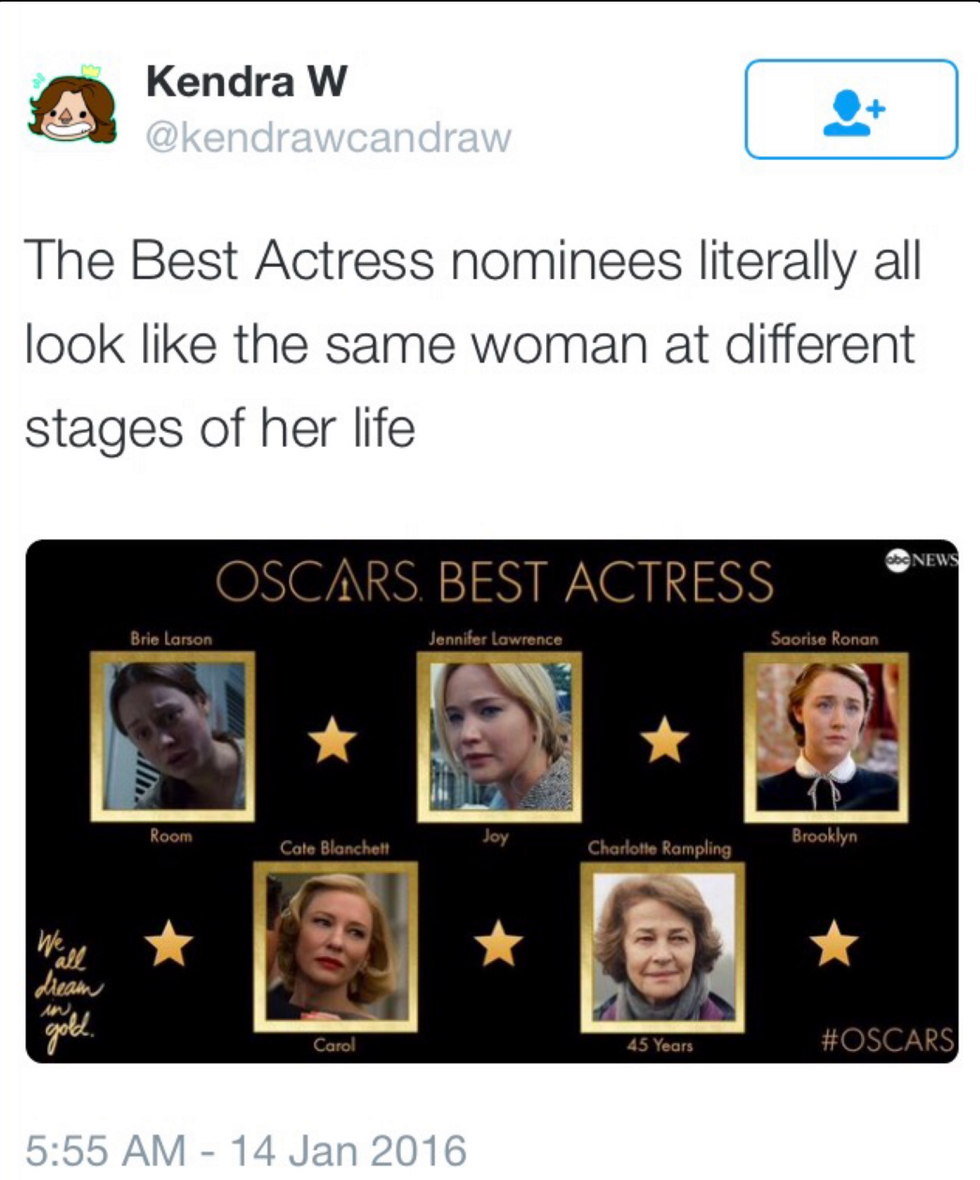Click the star left of Cate Blanchett's photo
The height and width of the screenshot is (1180, 980).
pos(169,945)
